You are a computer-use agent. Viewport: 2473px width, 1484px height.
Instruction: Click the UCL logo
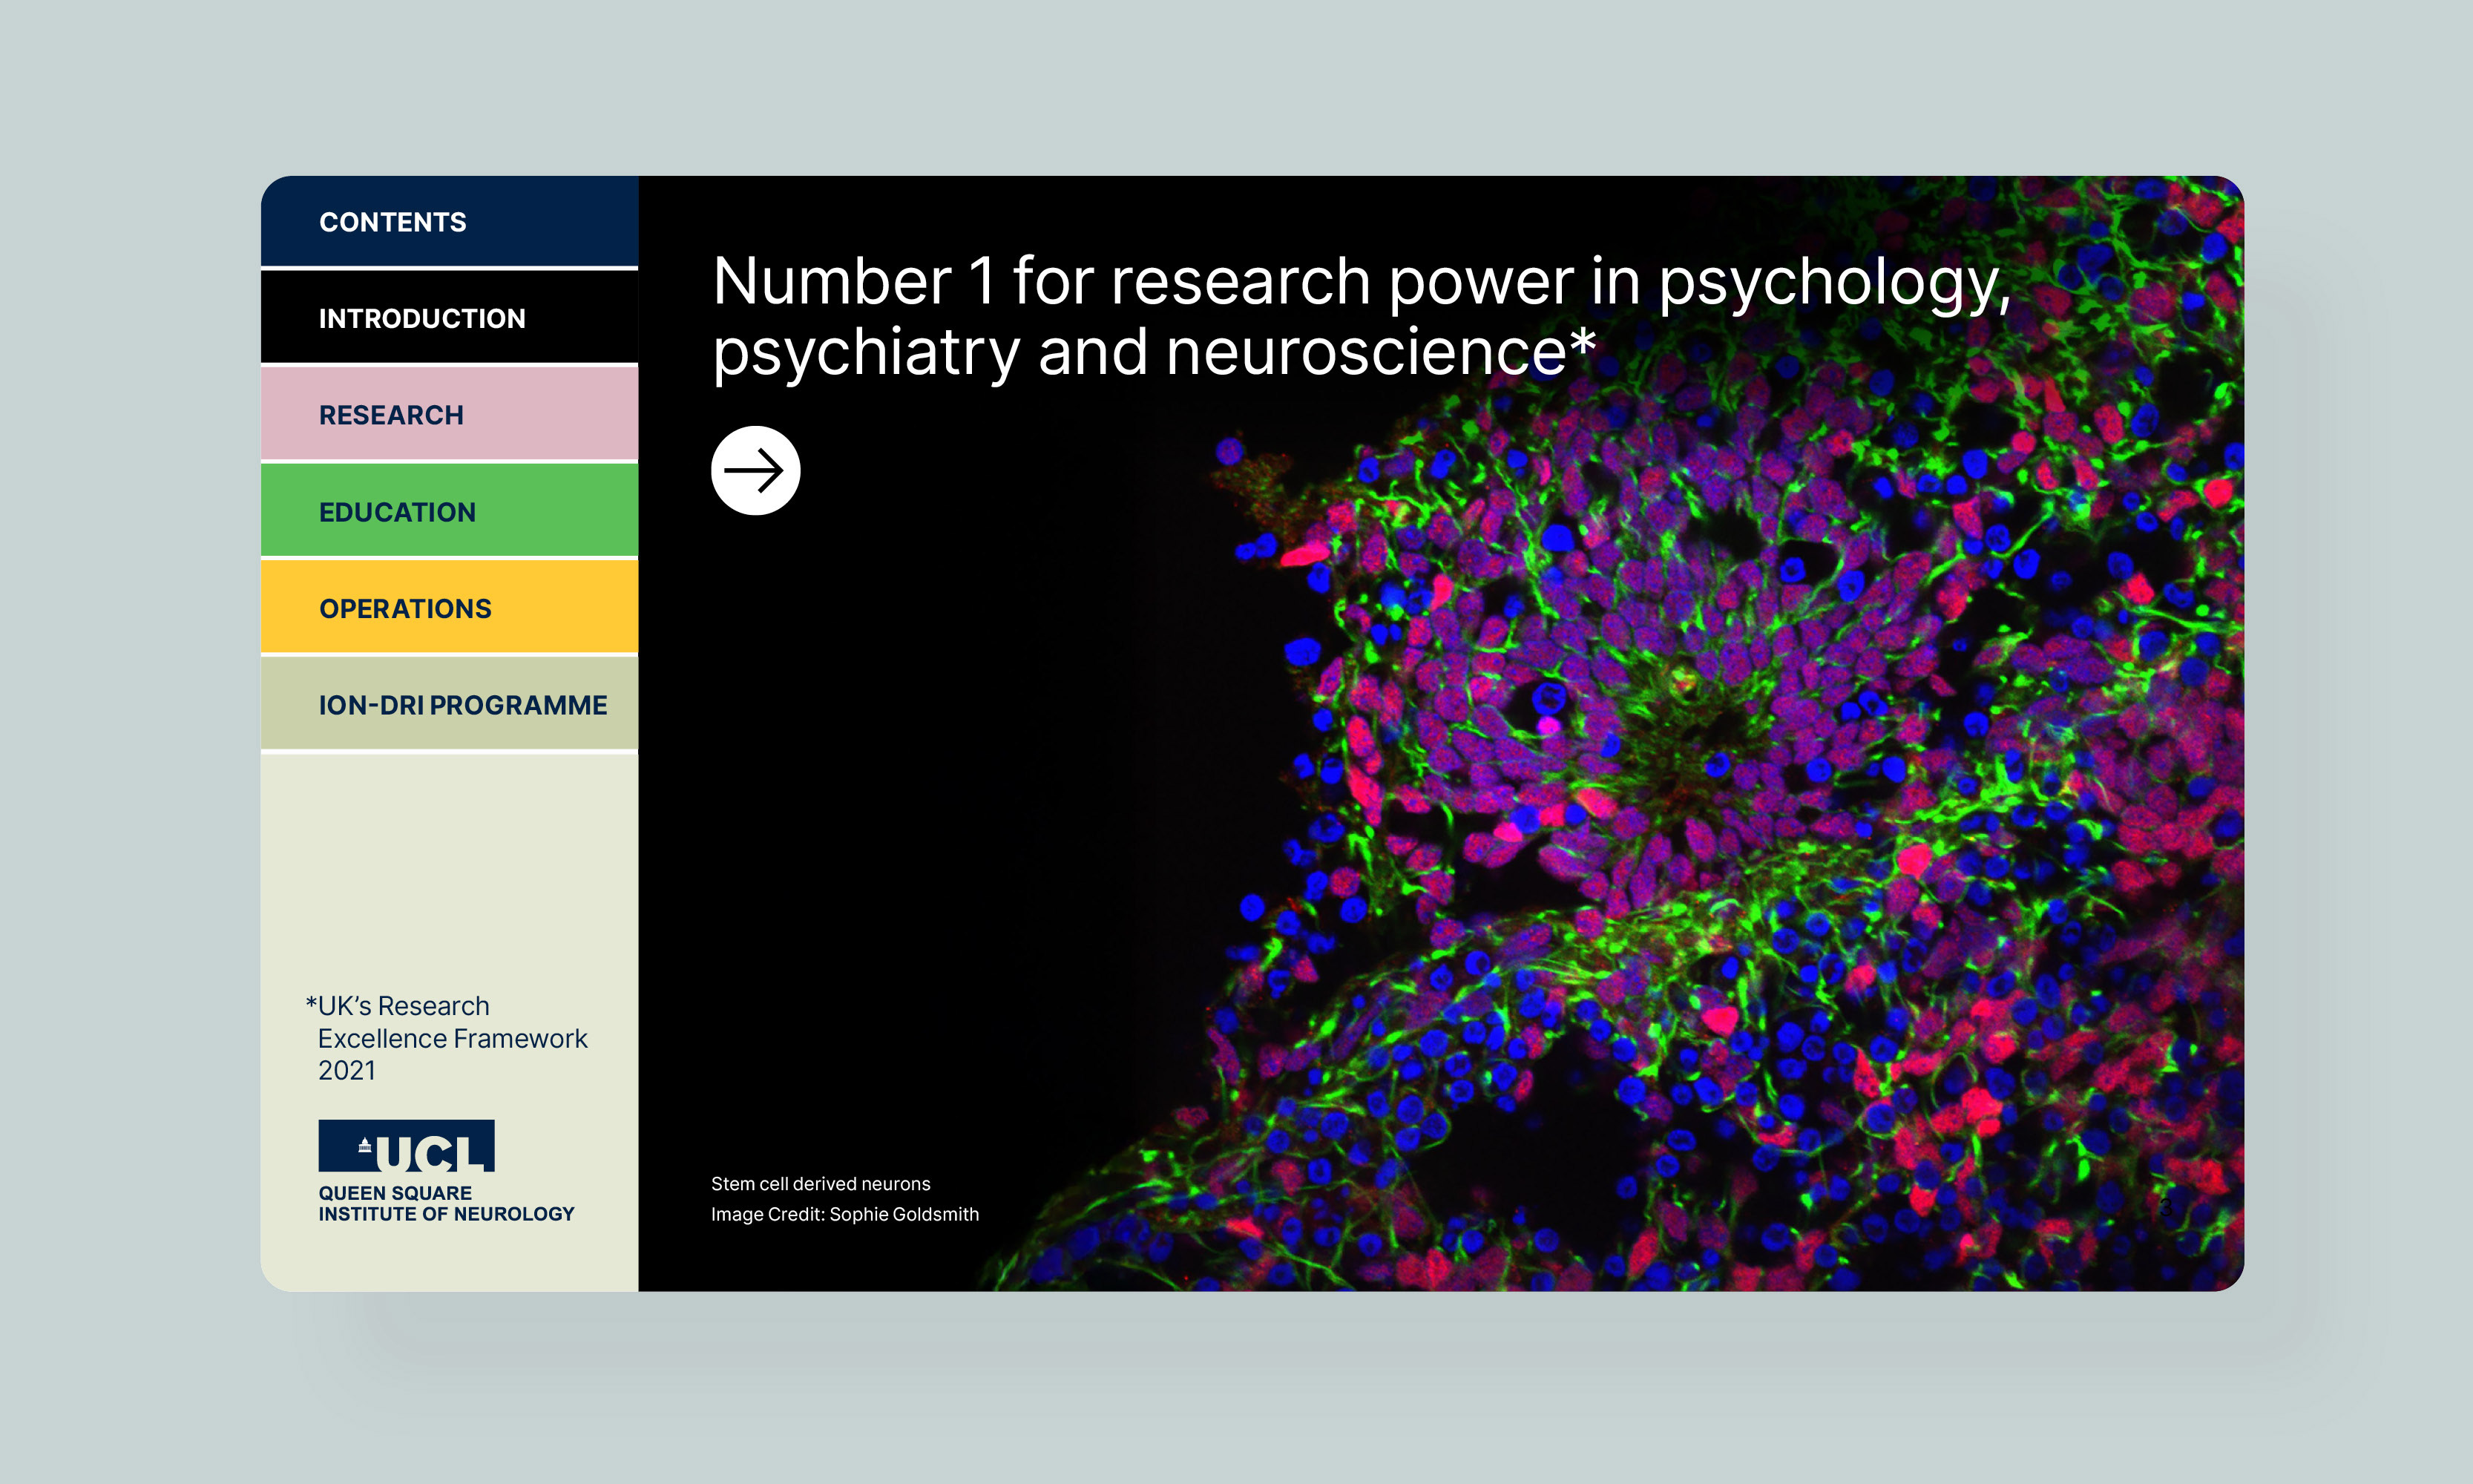click(x=406, y=1146)
